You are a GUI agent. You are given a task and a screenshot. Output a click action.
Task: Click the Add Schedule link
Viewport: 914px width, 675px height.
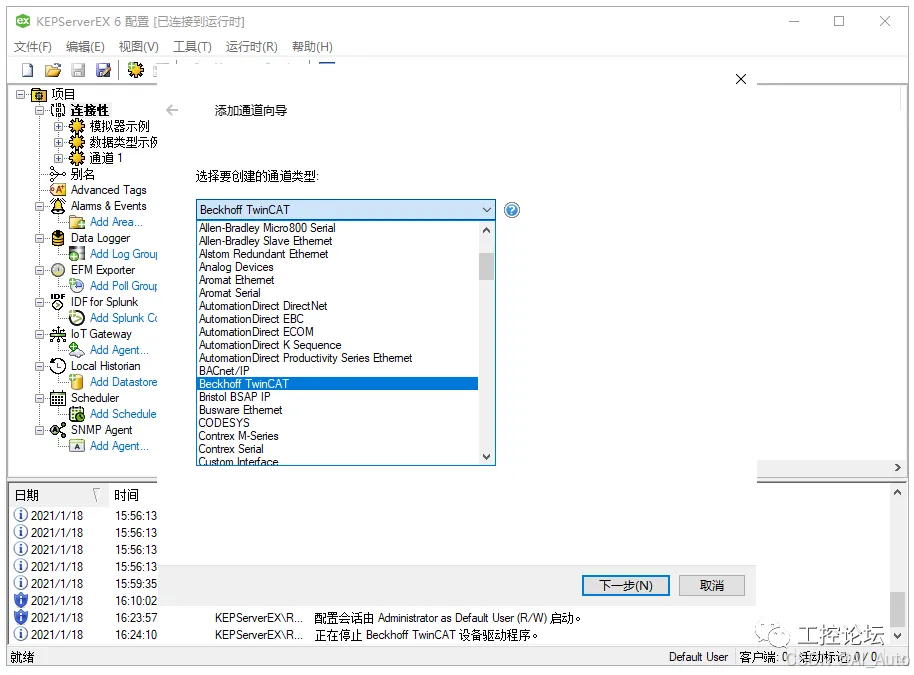coord(123,414)
